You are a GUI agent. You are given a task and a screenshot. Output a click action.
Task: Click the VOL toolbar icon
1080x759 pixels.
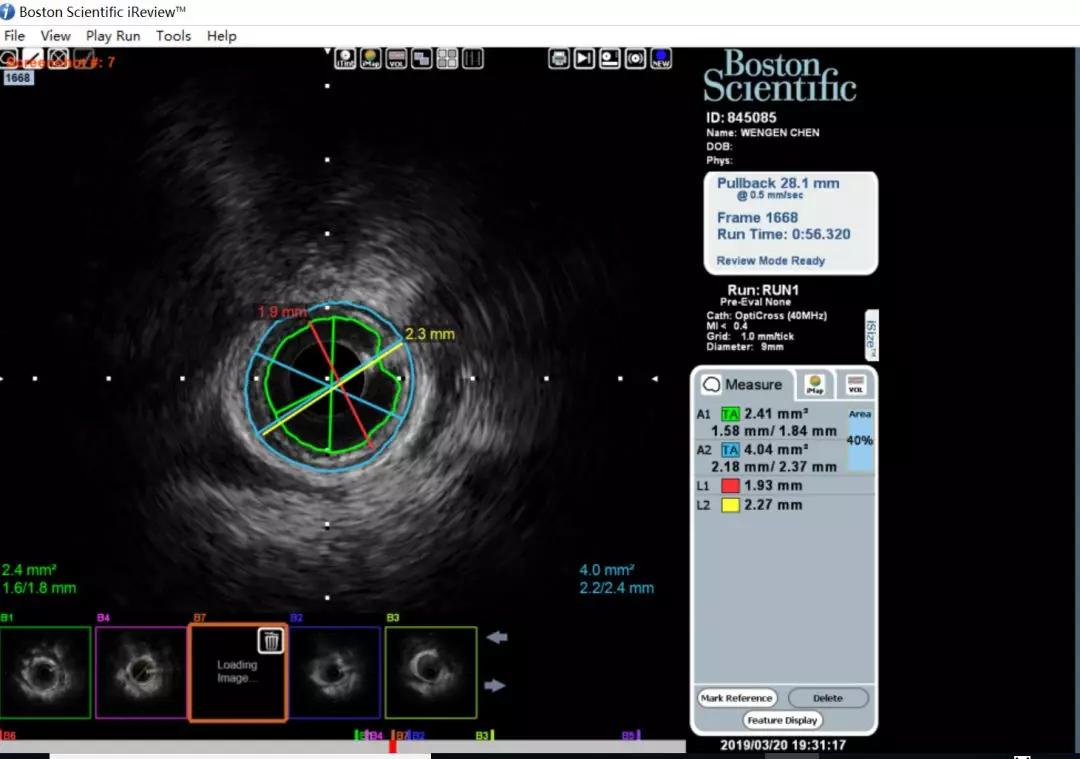point(396,59)
